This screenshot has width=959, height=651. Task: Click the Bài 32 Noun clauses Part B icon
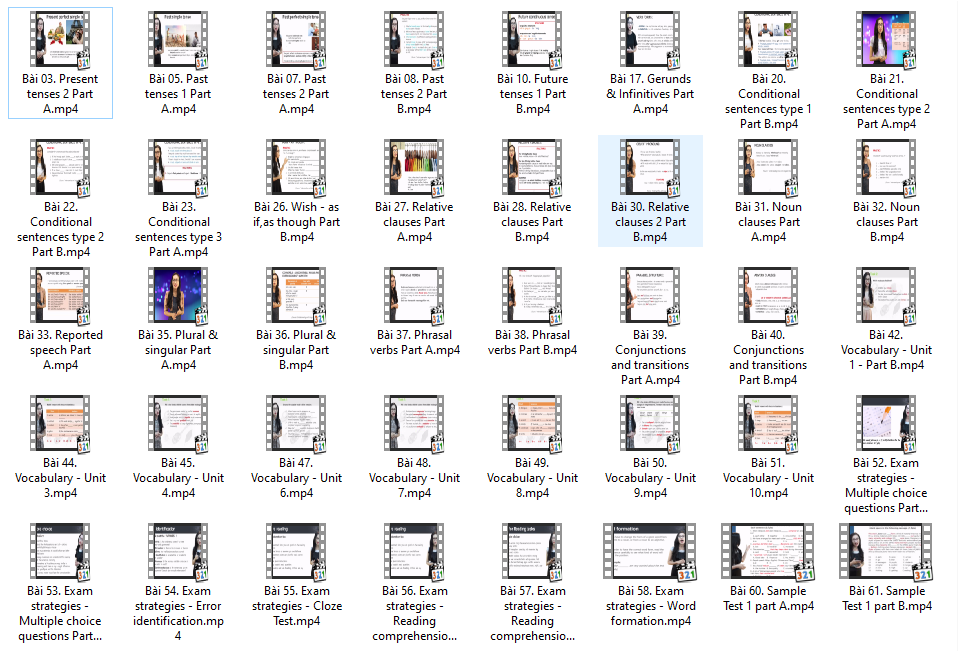tap(886, 168)
